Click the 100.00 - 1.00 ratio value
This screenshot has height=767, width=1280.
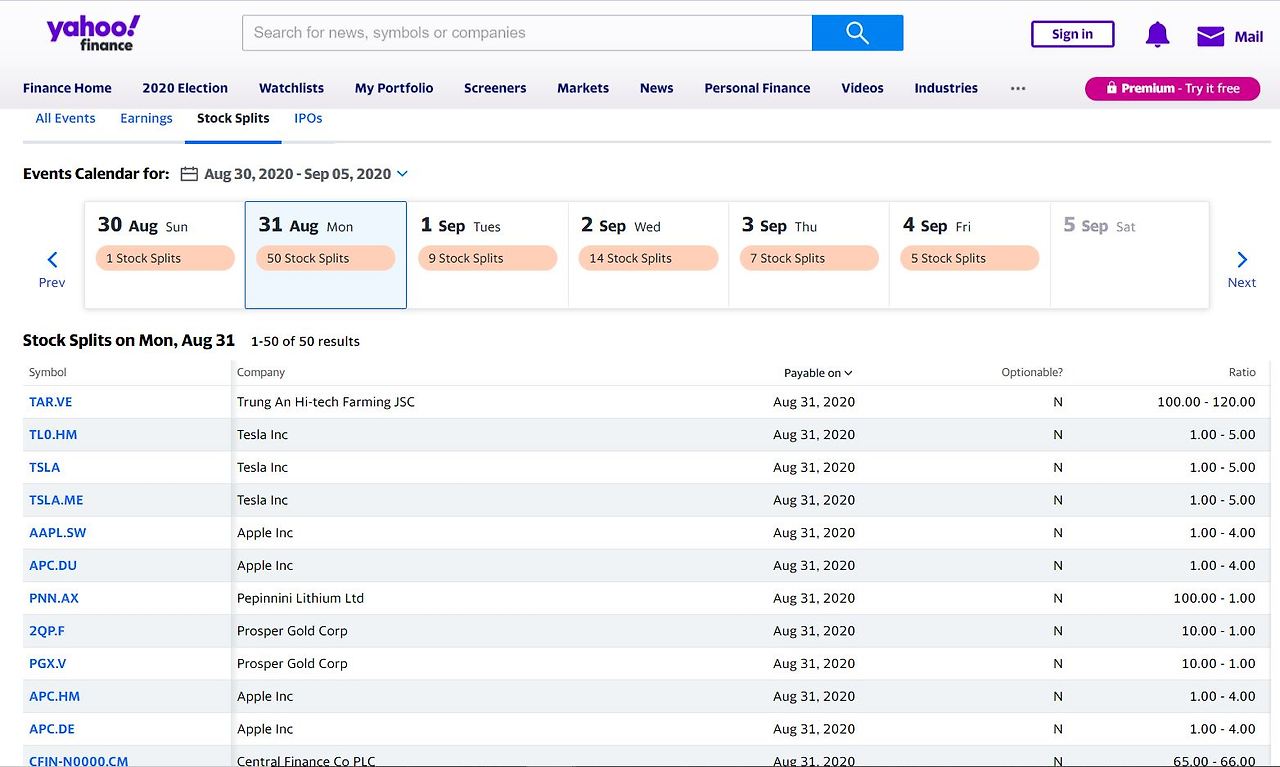click(x=1214, y=599)
